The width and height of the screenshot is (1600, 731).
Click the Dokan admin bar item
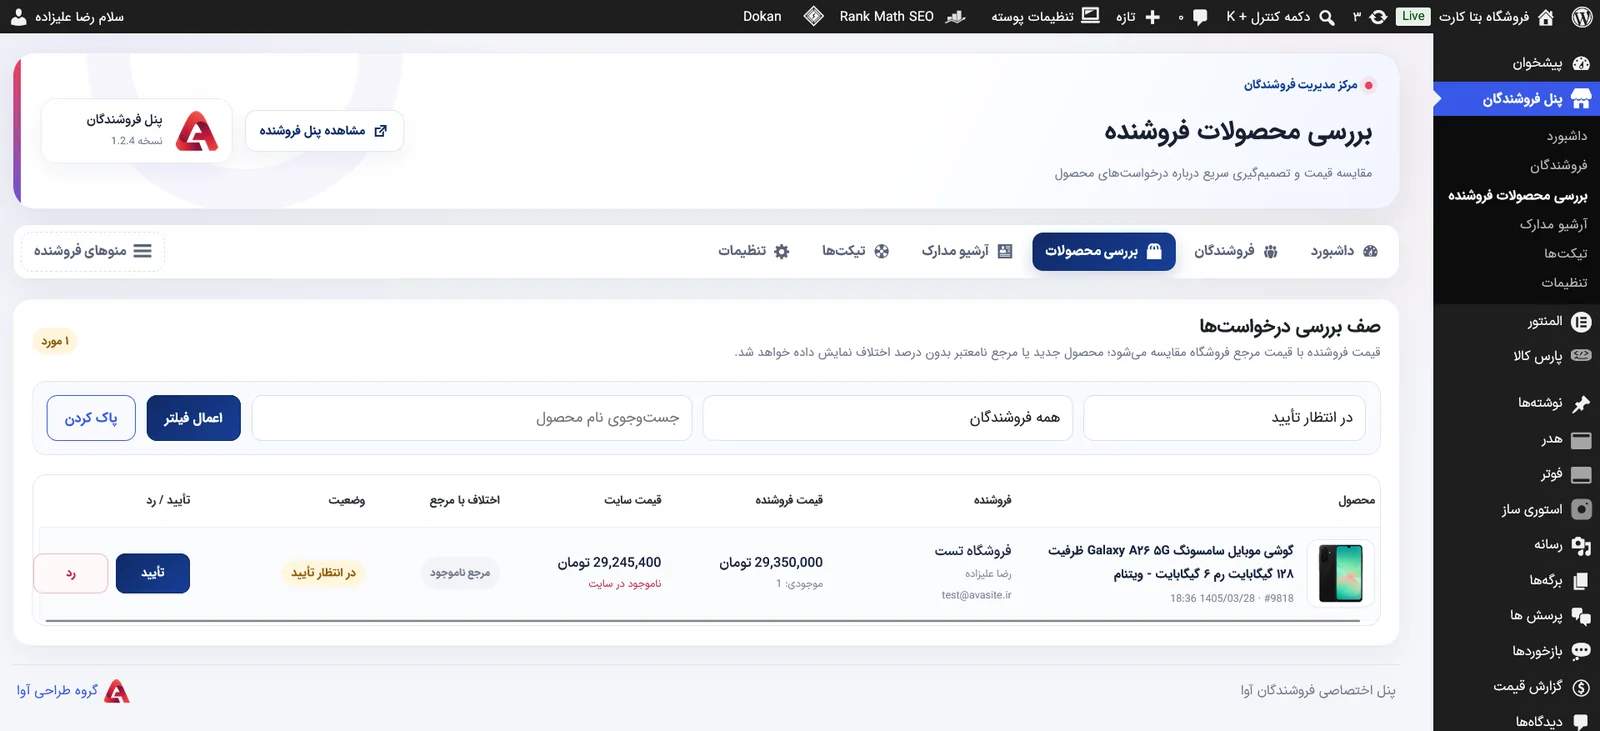(x=762, y=17)
